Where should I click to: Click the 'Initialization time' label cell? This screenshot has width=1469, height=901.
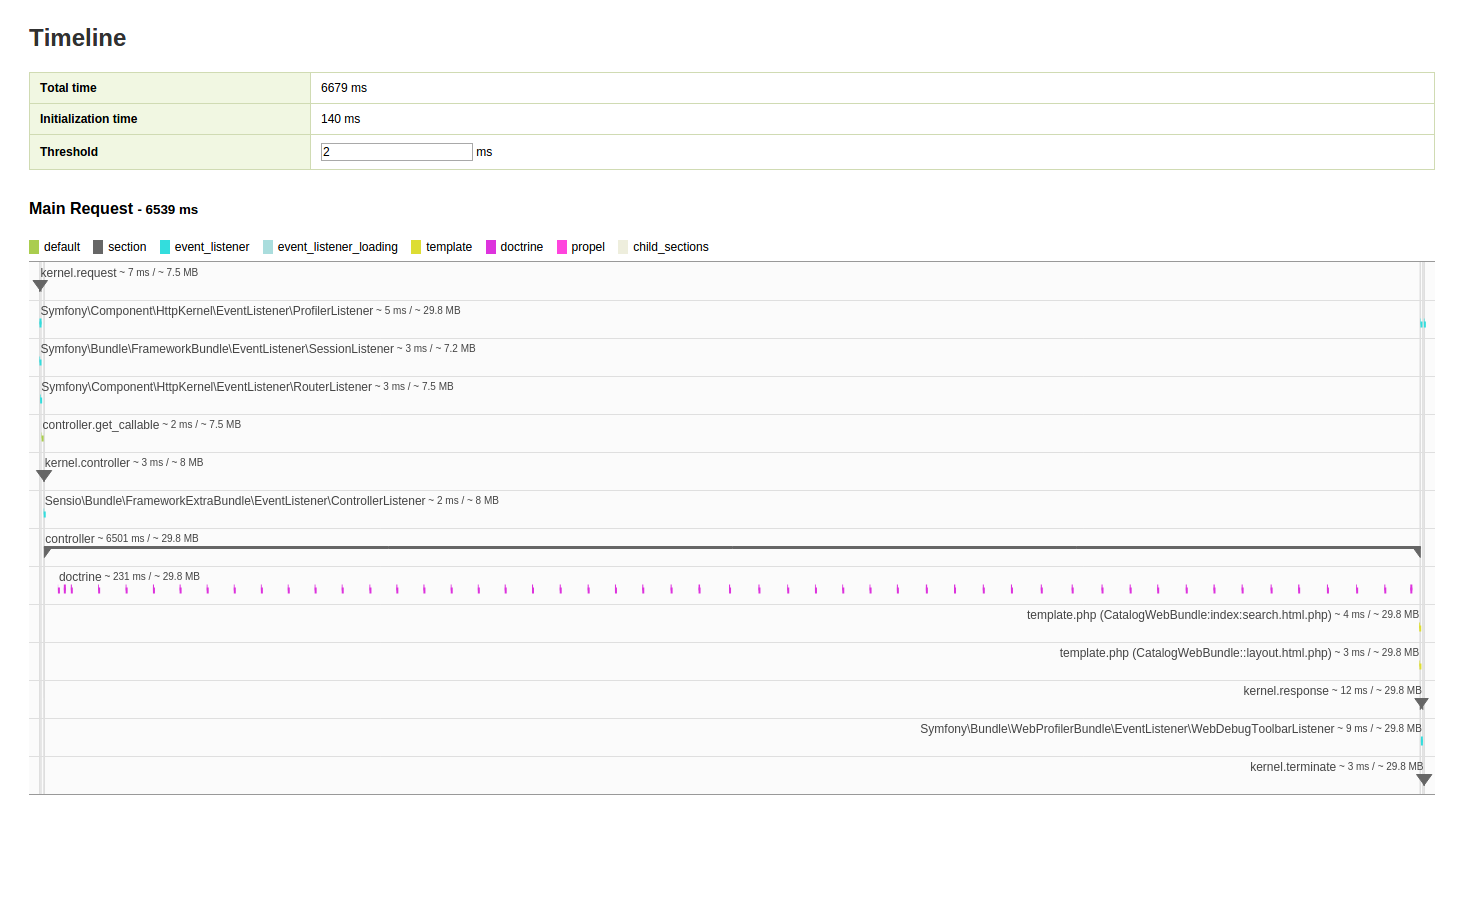(x=170, y=119)
